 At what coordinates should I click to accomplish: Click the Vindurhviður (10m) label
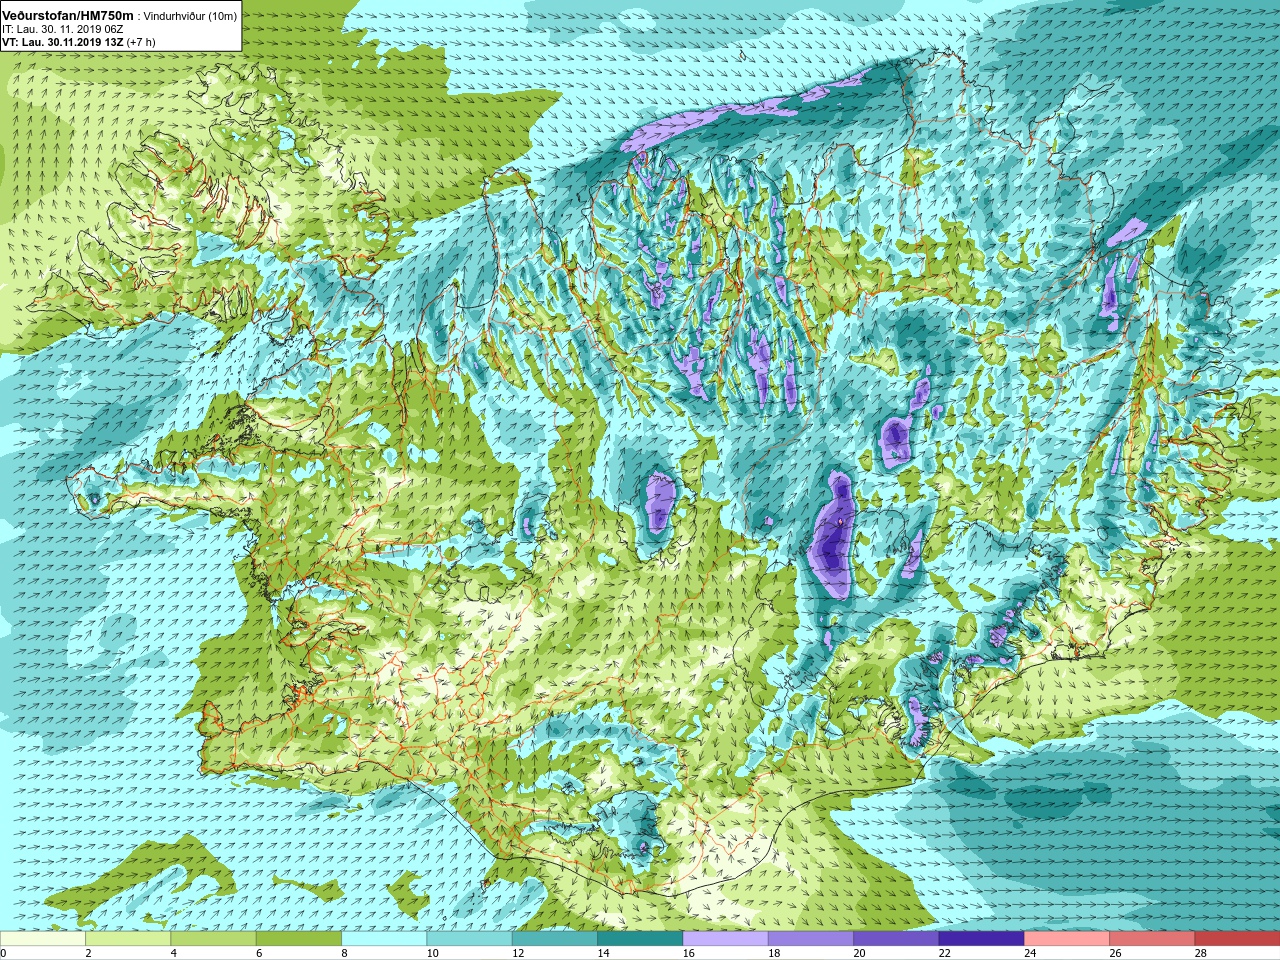coord(190,17)
